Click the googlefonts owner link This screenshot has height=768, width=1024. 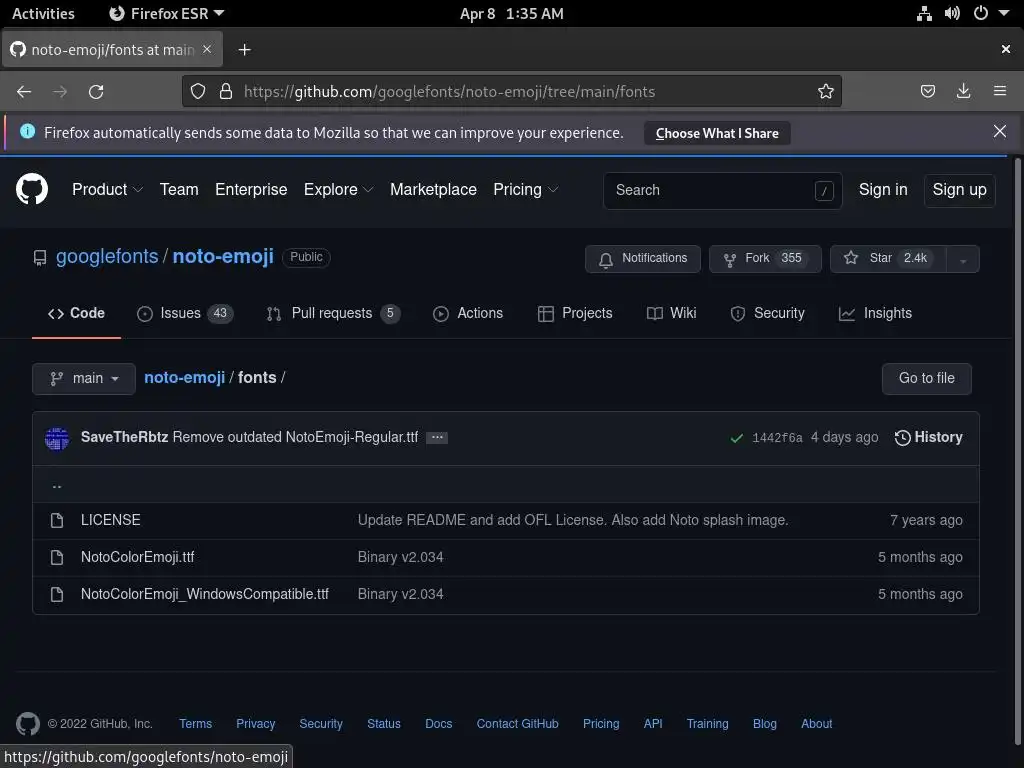(x=107, y=257)
